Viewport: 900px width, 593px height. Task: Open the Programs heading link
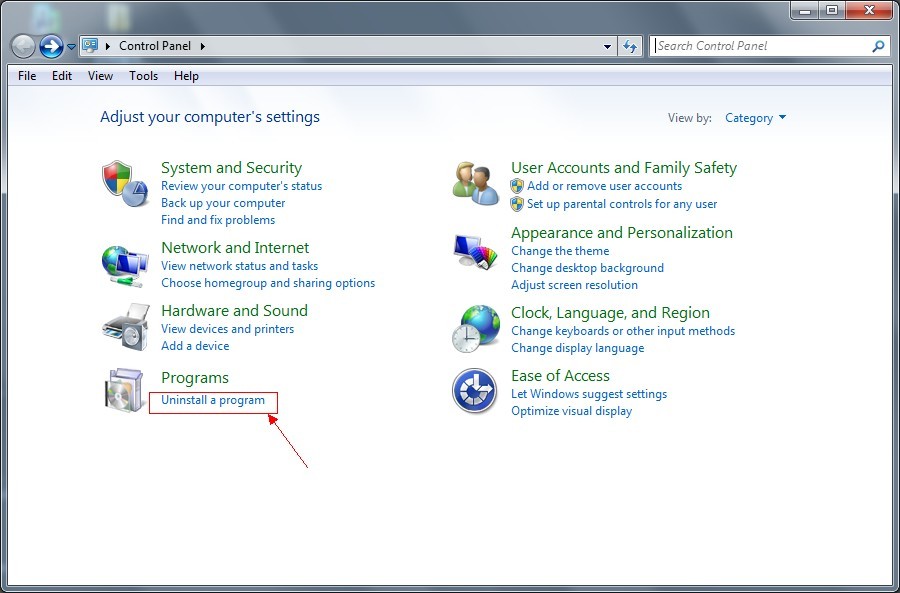[x=195, y=378]
